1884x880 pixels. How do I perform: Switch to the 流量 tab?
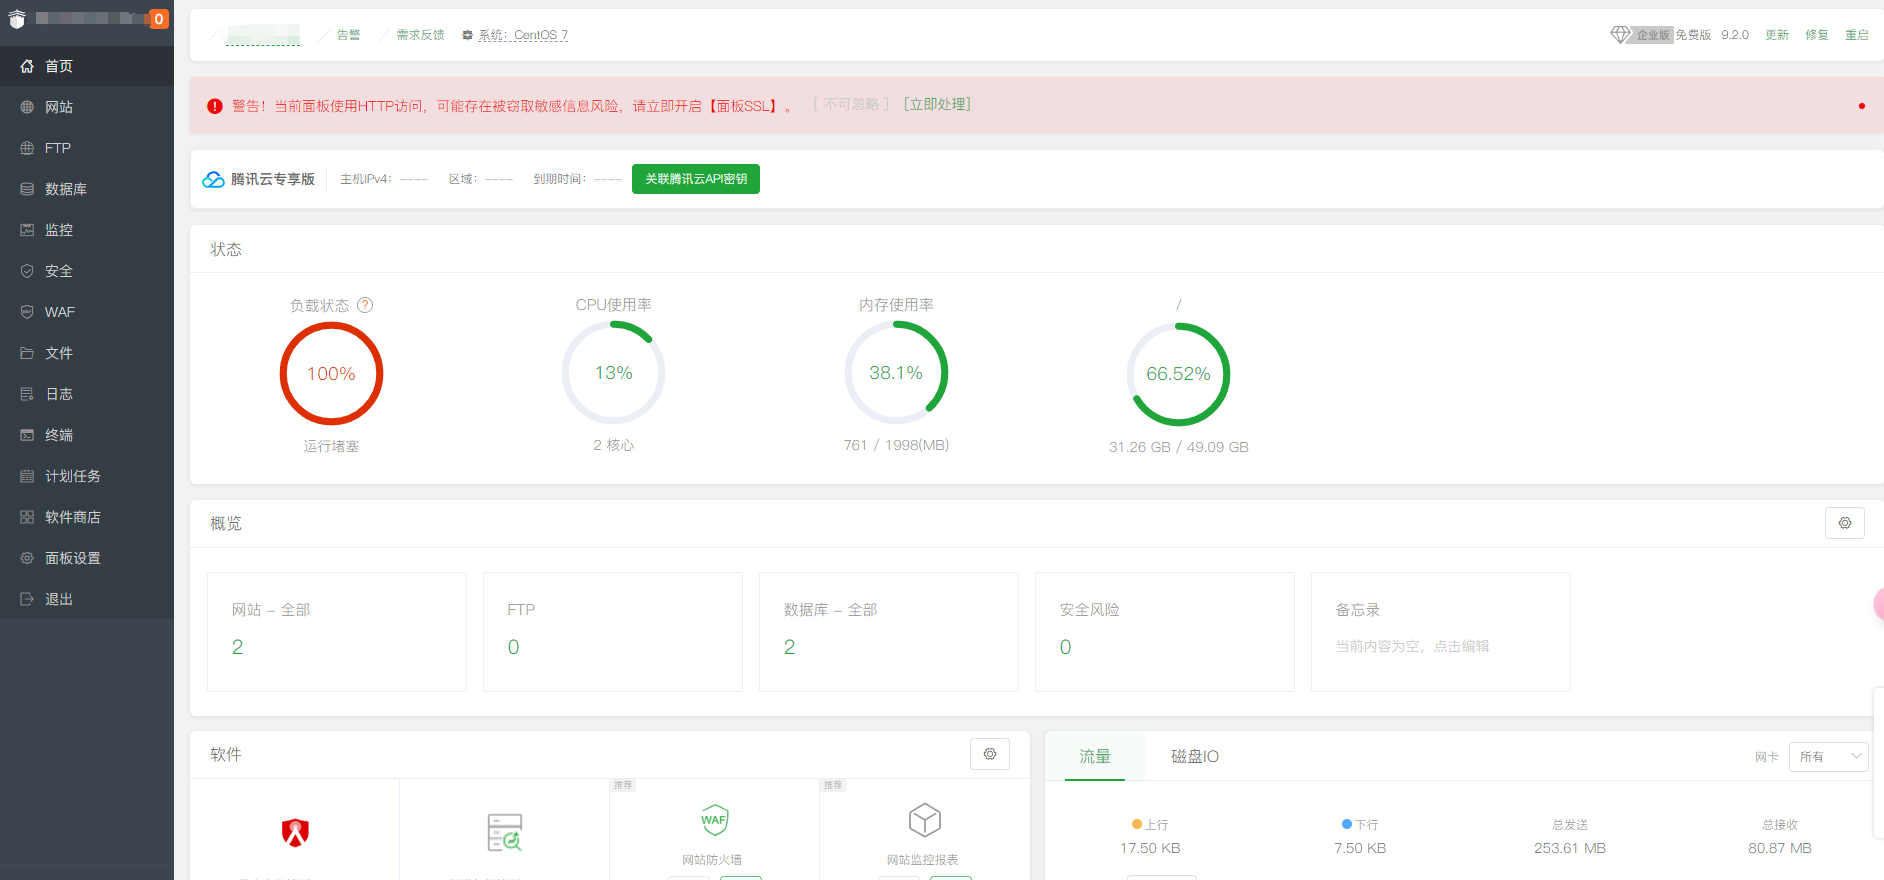click(1095, 757)
